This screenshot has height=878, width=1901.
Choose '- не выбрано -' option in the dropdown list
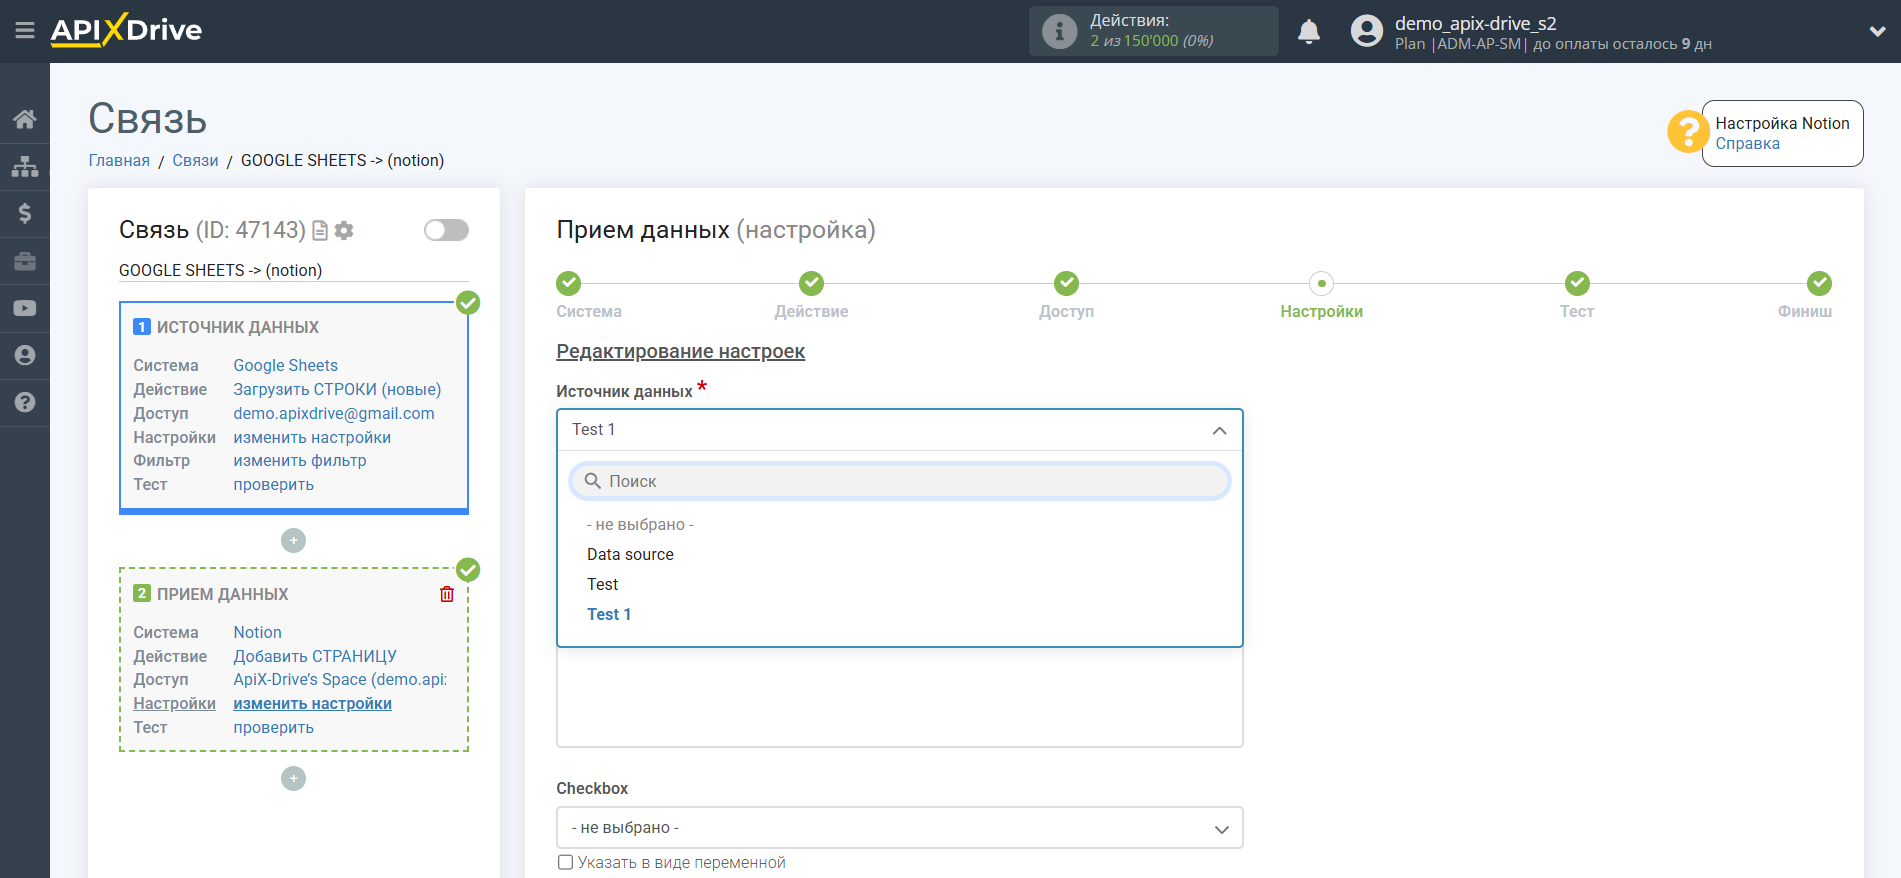point(640,524)
